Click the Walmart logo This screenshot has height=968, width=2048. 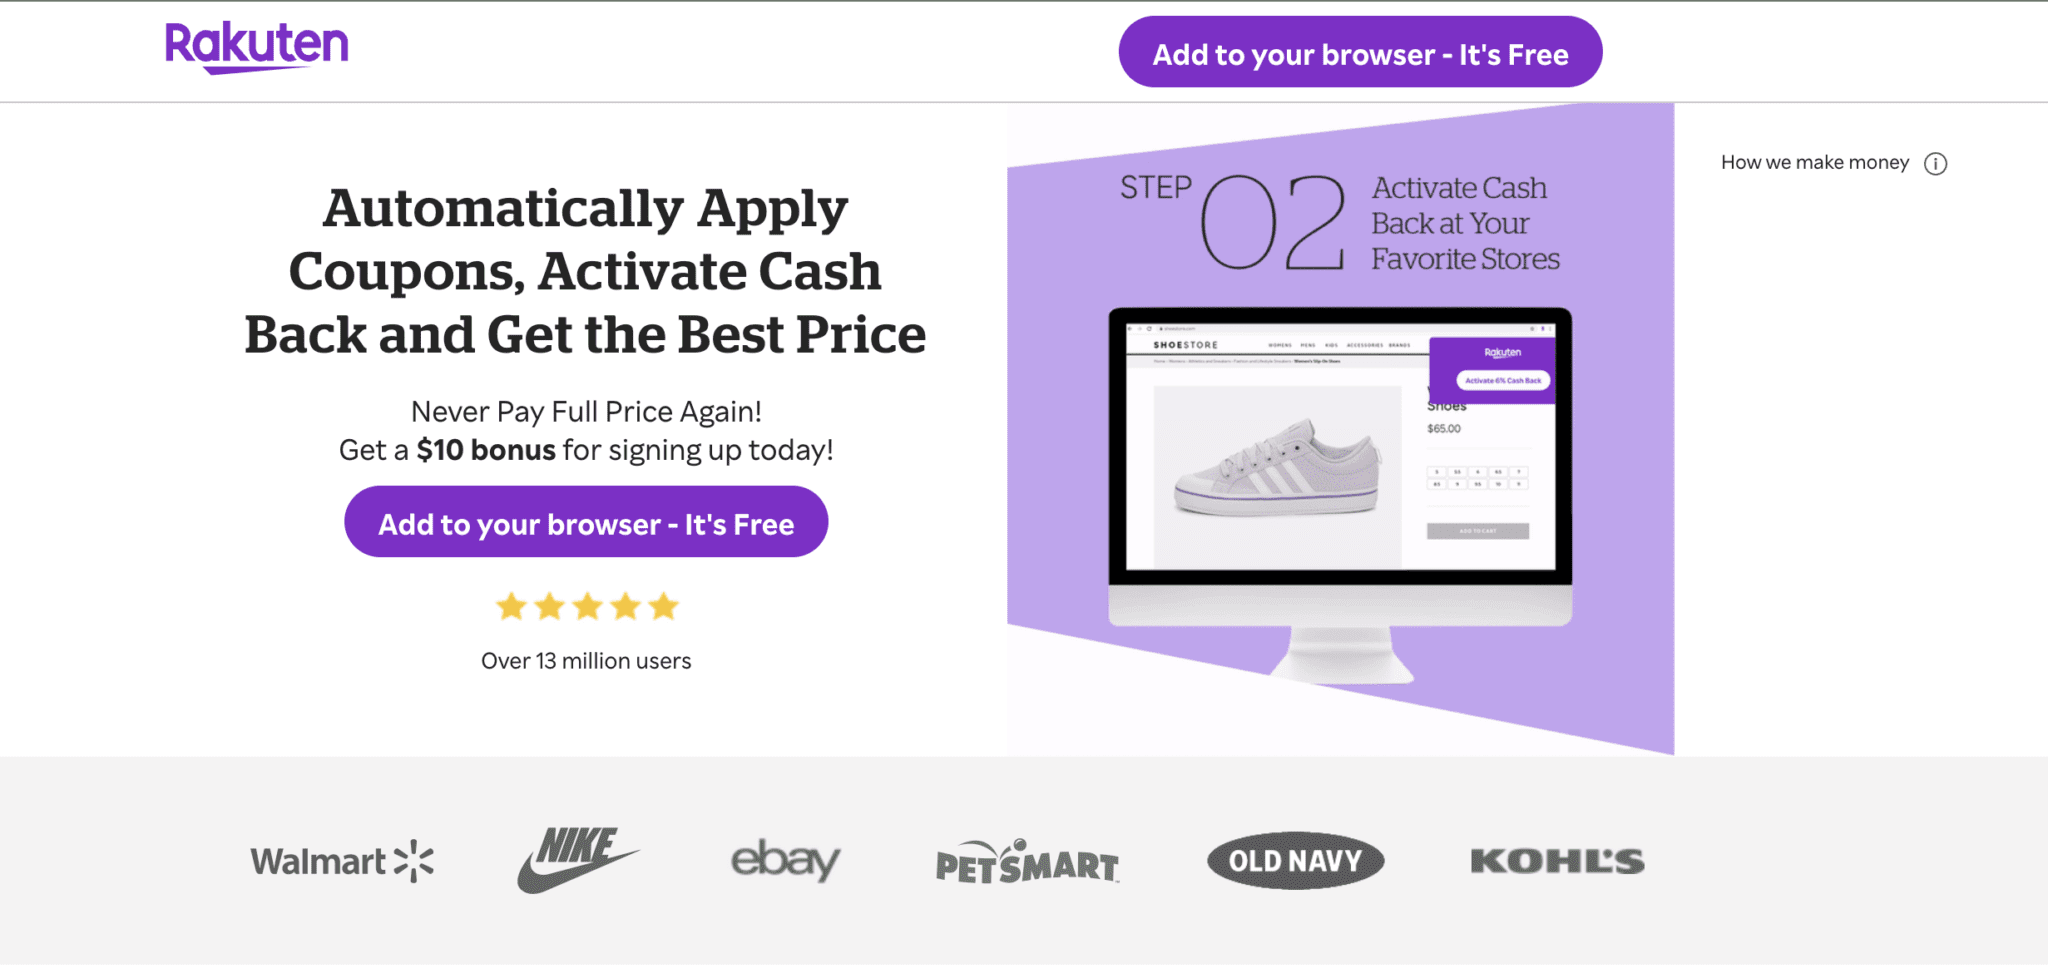coord(342,861)
